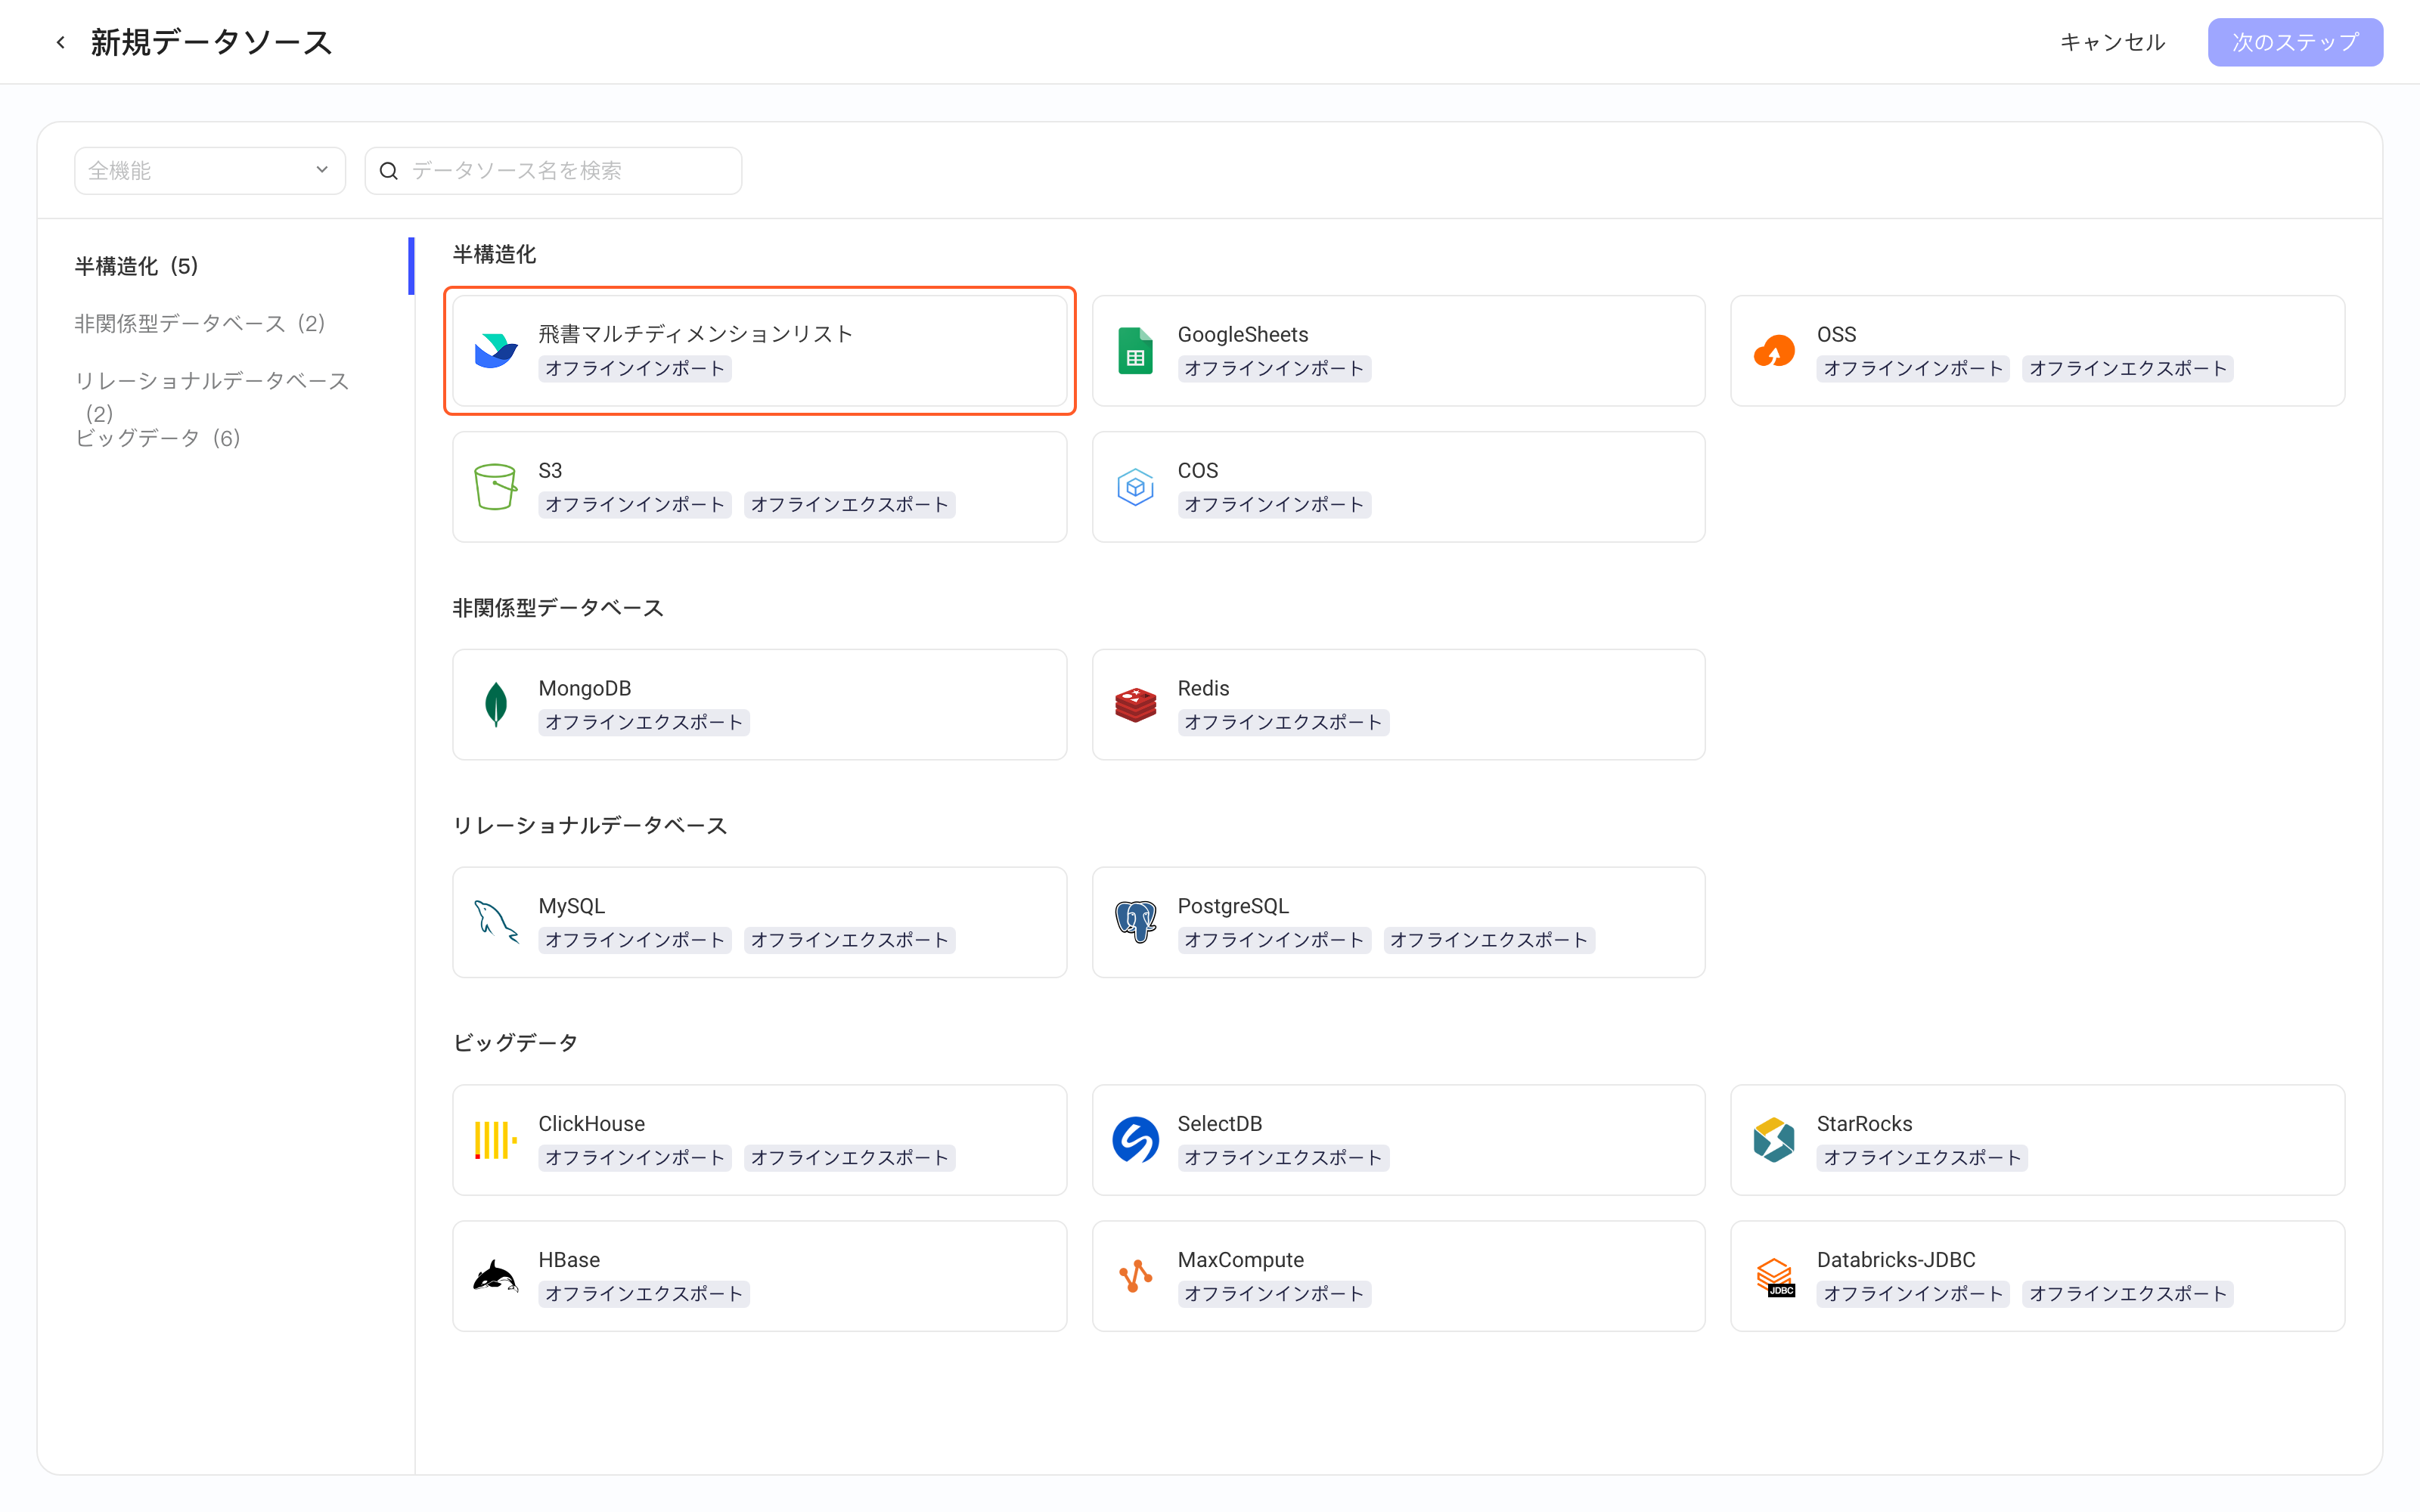This screenshot has height=1512, width=2420.
Task: Click the S3 green bucket icon
Action: 496,487
